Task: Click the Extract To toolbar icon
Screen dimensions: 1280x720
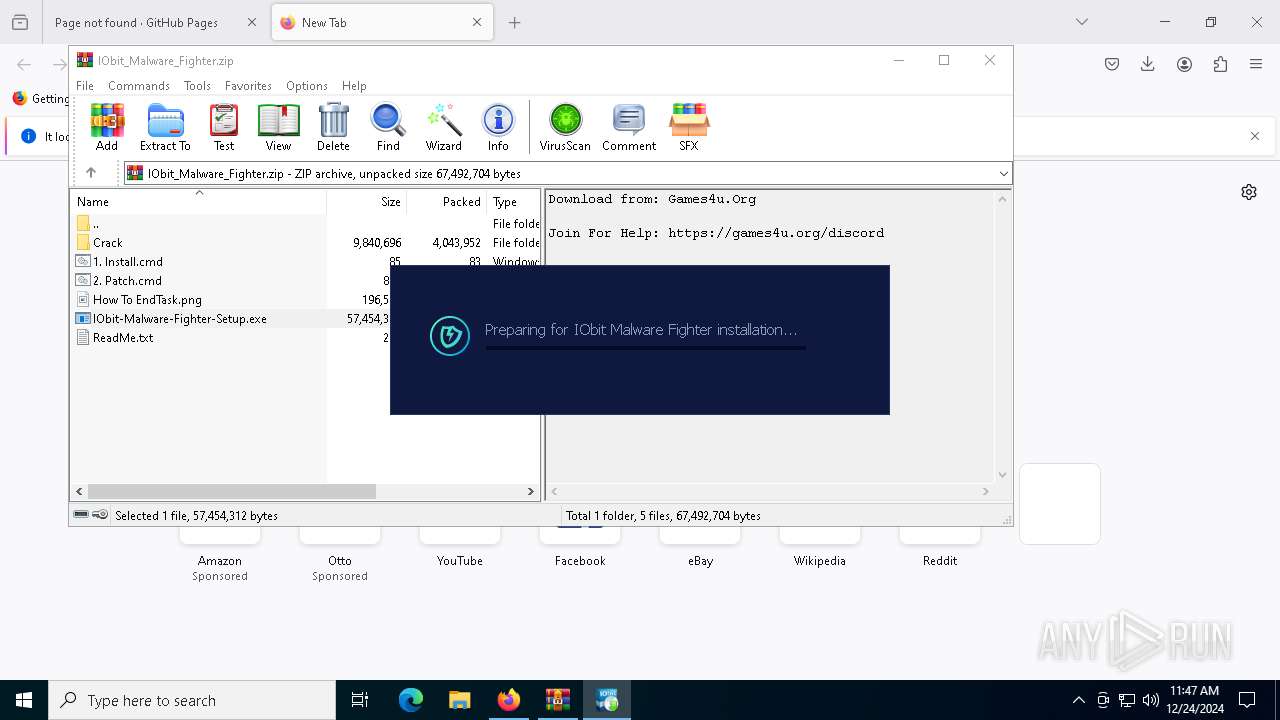Action: click(x=165, y=127)
